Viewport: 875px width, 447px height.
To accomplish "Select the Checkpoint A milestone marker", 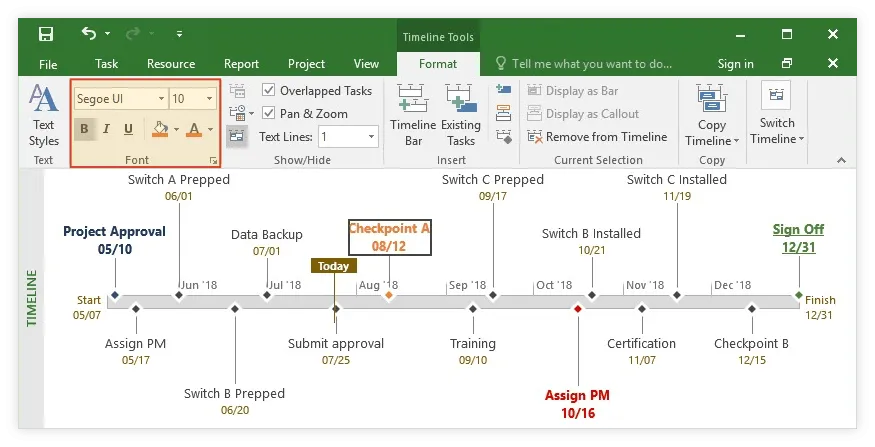I will [x=389, y=295].
